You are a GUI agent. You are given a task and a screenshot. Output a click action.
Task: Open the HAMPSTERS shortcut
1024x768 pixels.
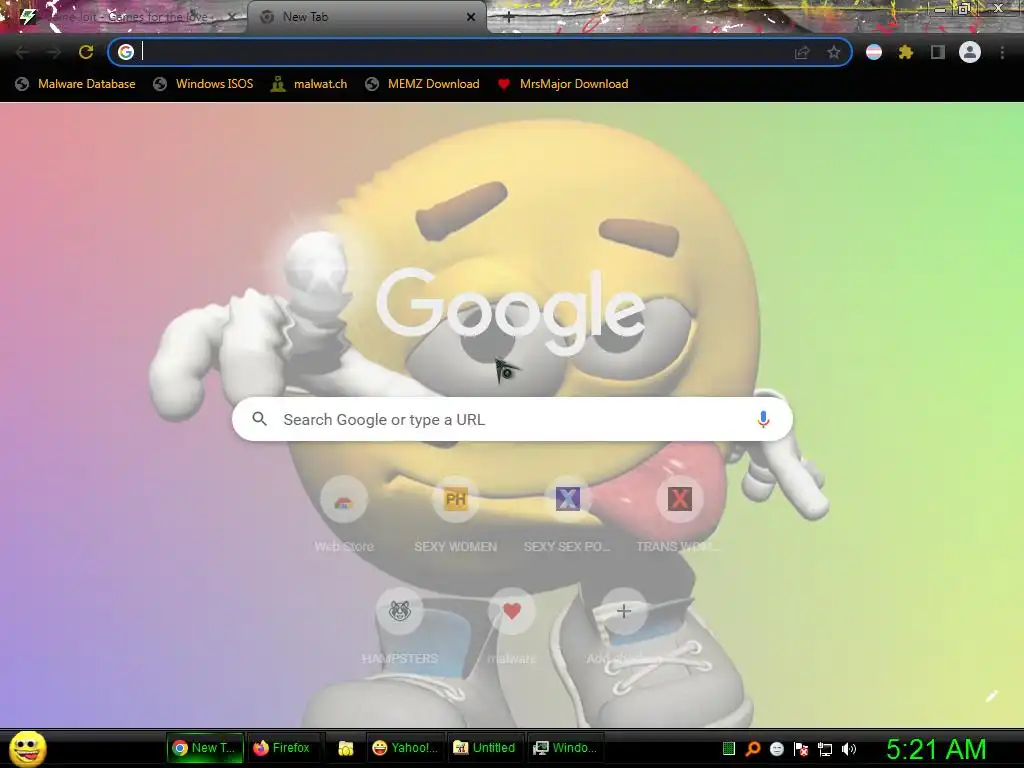[x=400, y=628]
